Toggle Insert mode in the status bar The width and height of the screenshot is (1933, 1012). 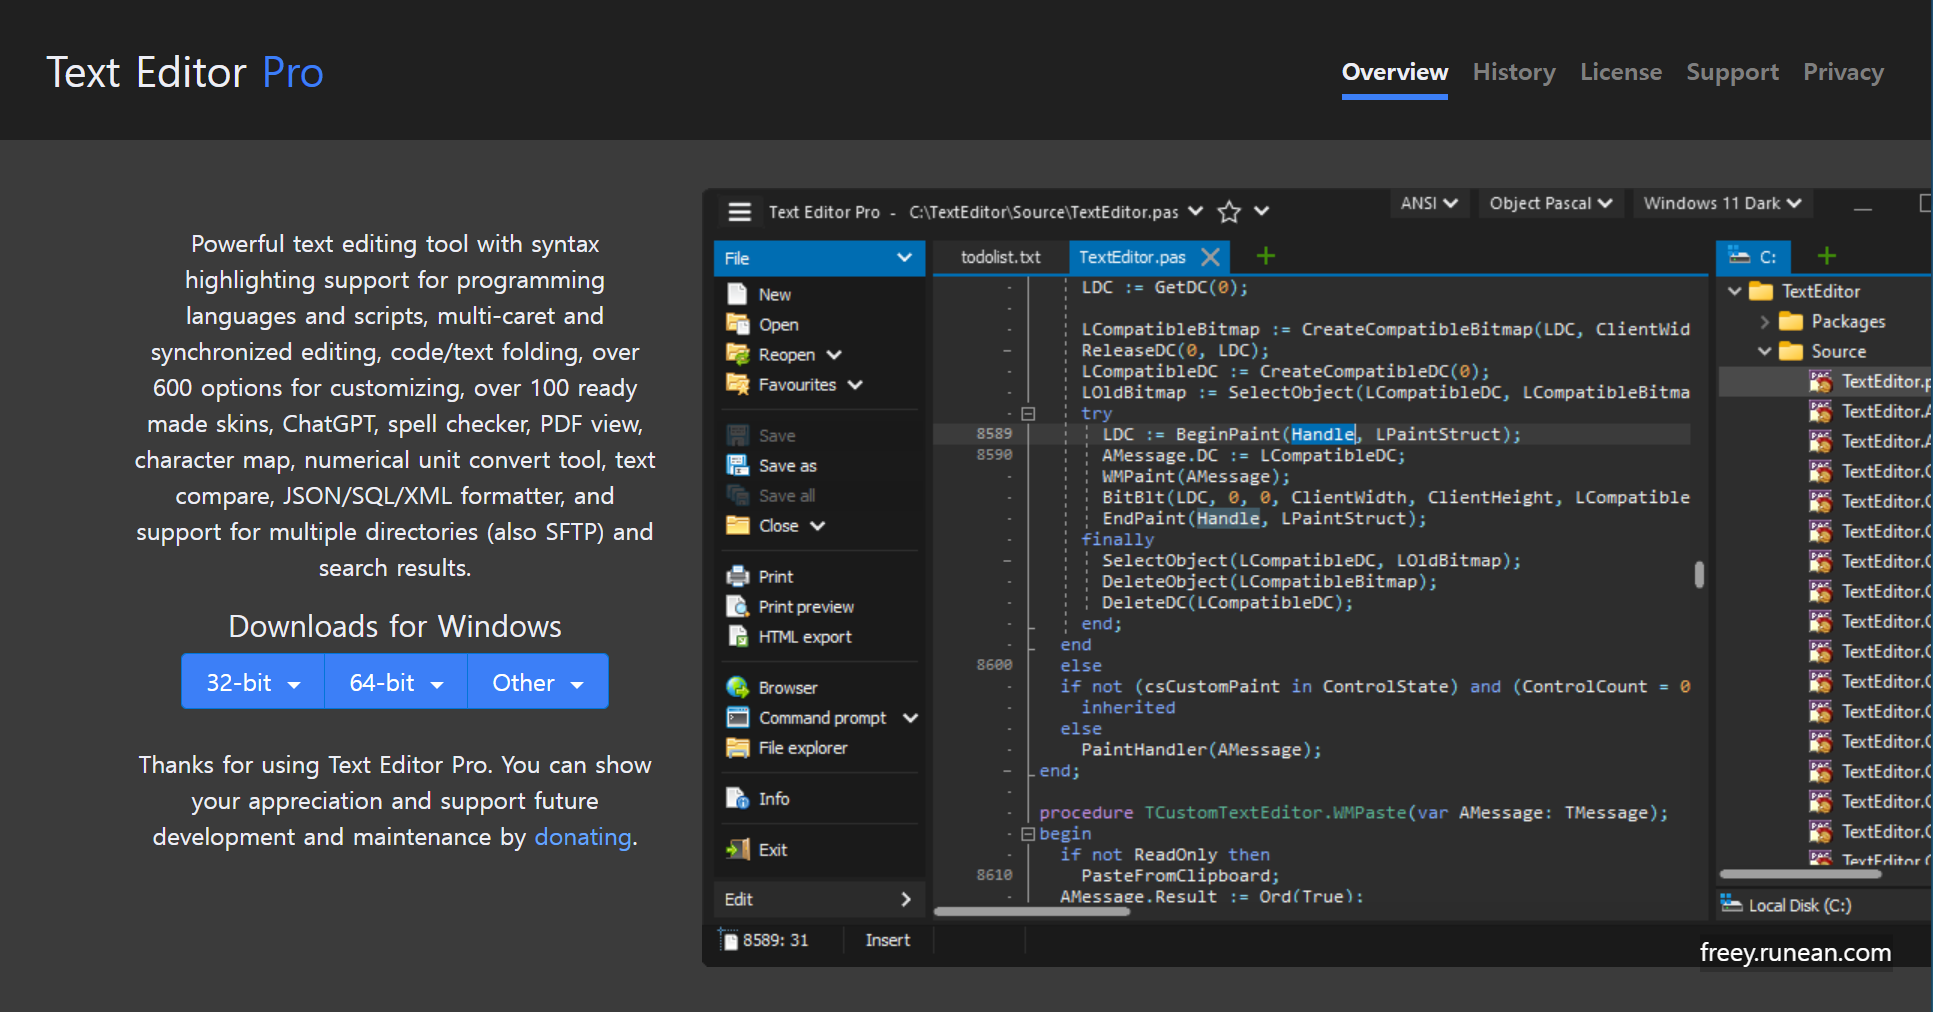pyautogui.click(x=888, y=939)
